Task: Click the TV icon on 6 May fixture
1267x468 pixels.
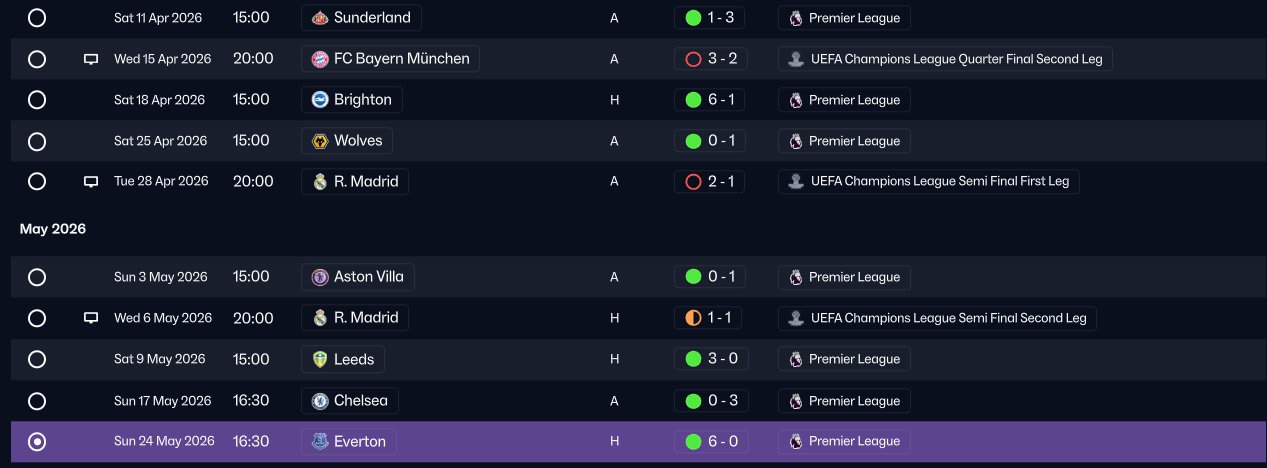Action: [91, 318]
